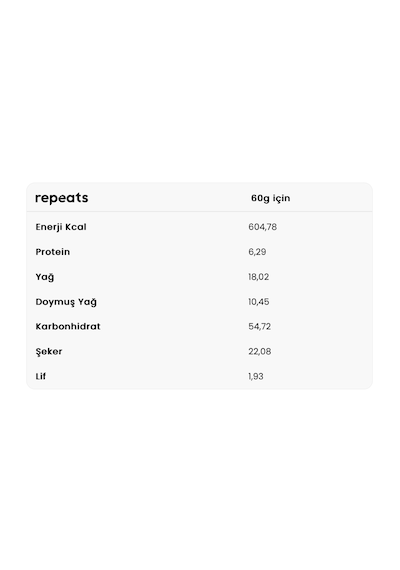
Task: Select the 54,72 carbohydrate value
Action: tap(260, 326)
